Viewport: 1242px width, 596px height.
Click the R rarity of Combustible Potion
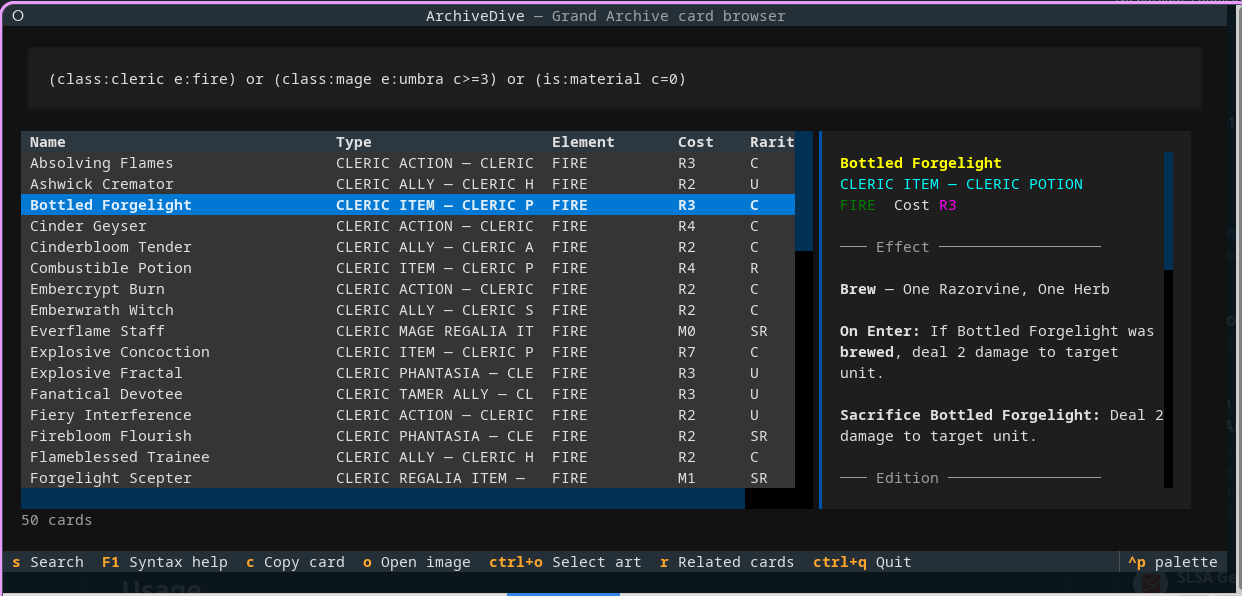click(x=754, y=268)
